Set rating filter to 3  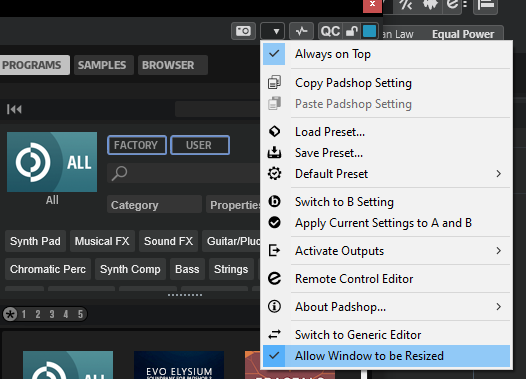coord(52,314)
